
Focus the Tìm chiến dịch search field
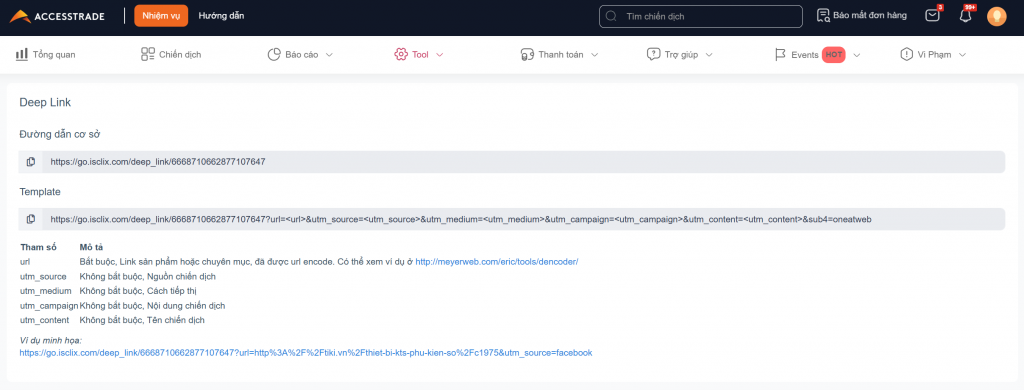(x=701, y=16)
